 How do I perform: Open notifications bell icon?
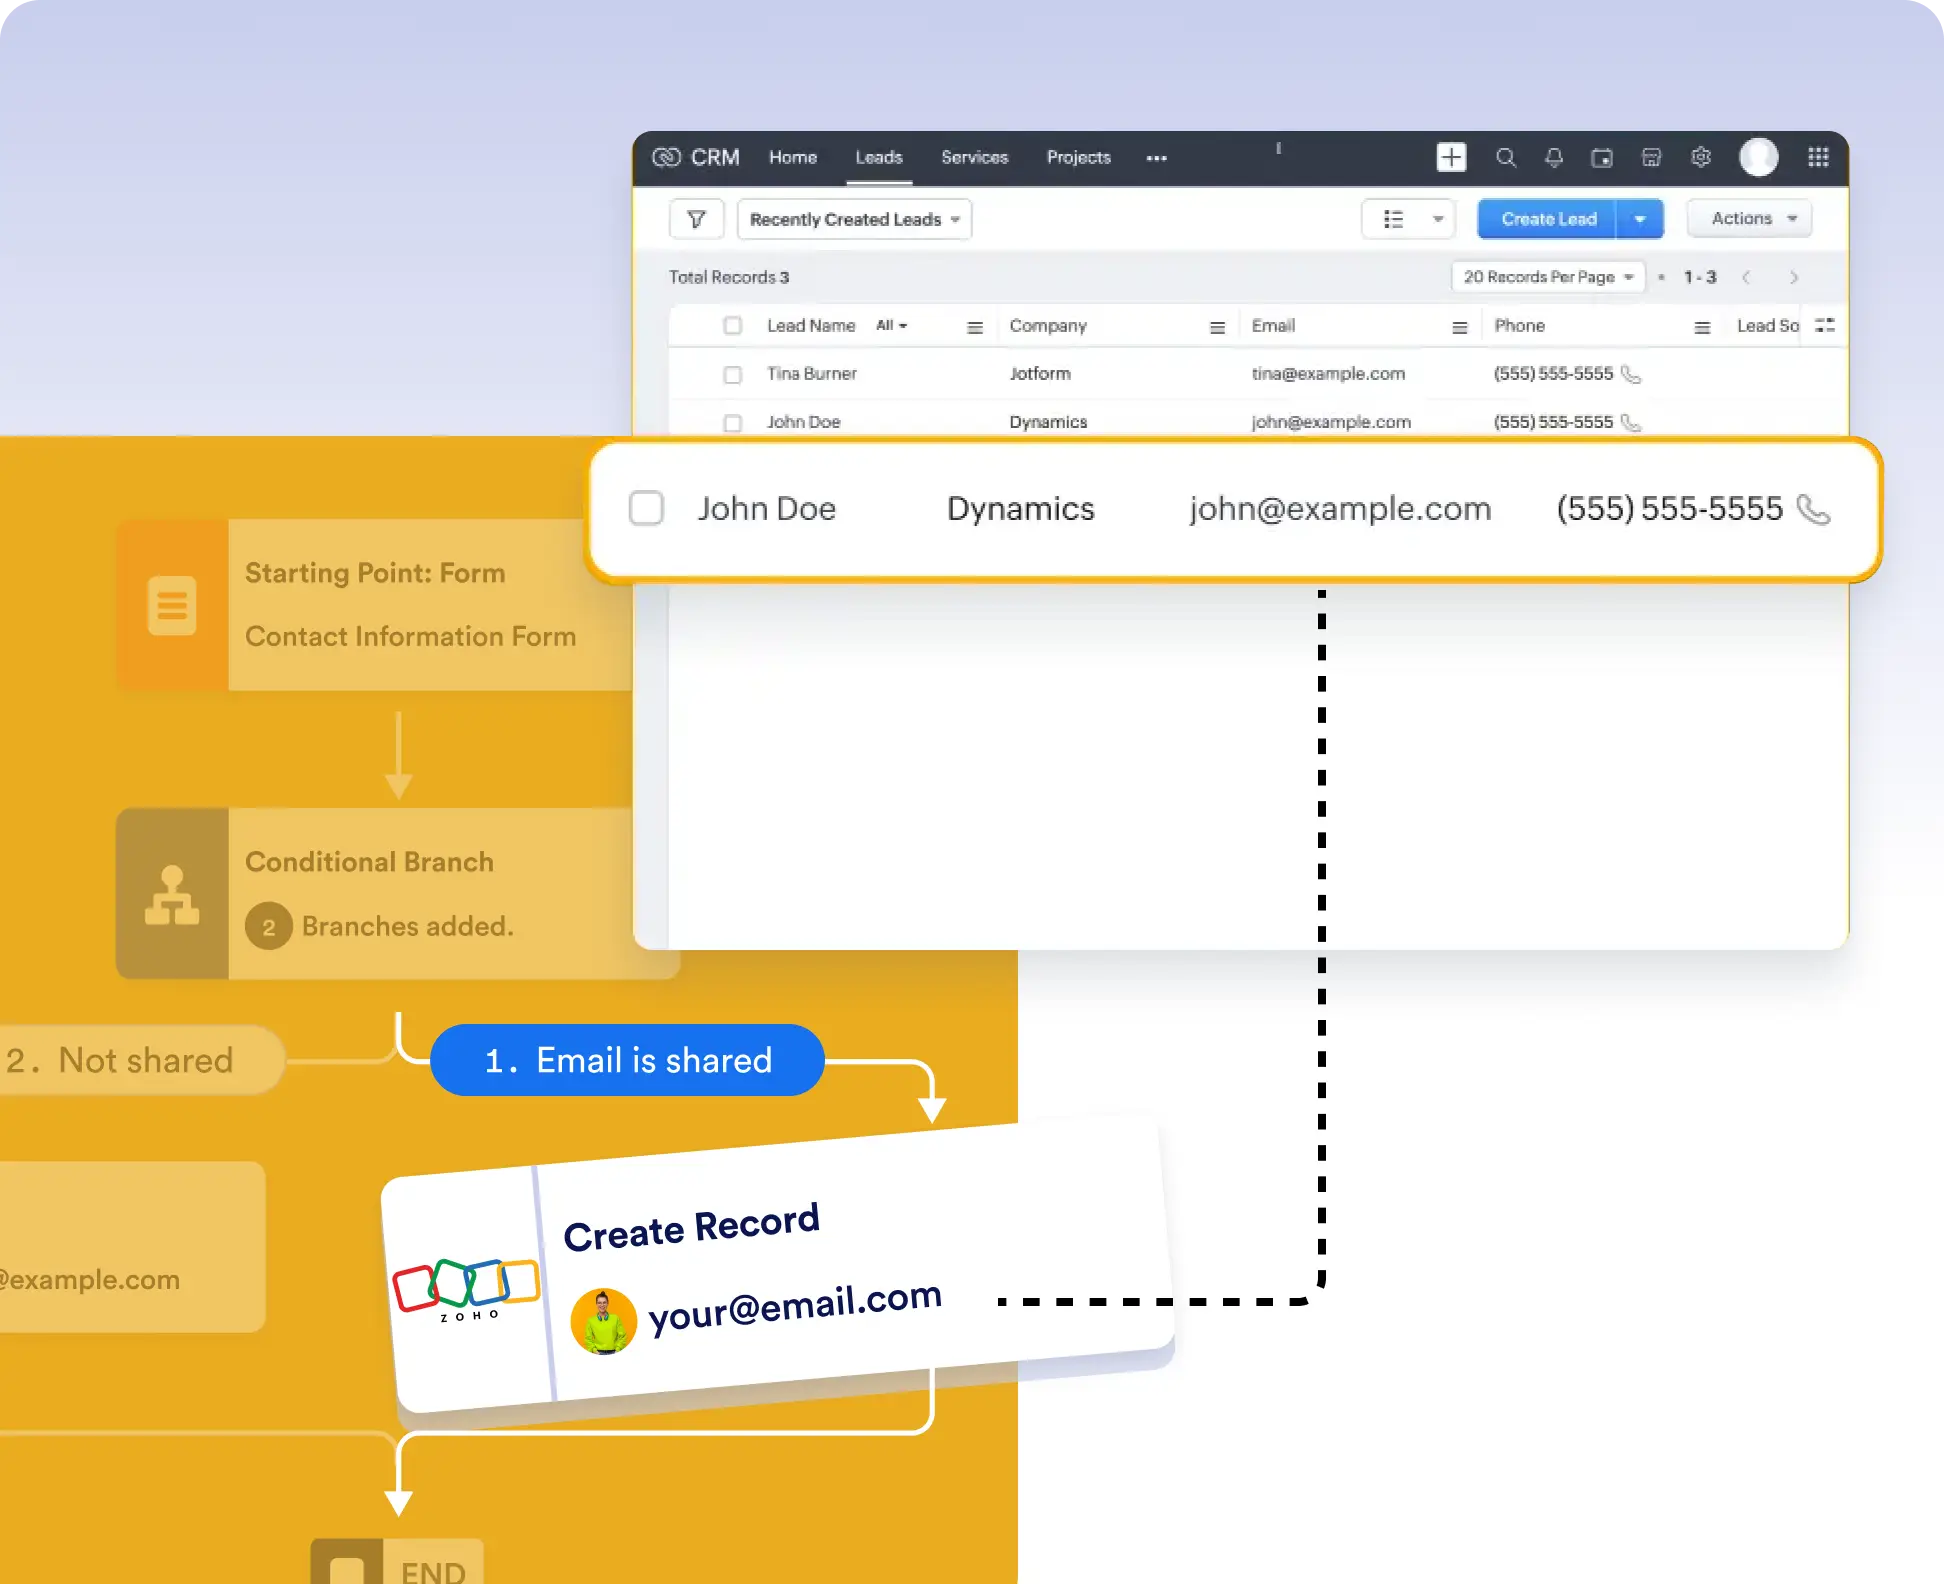pyautogui.click(x=1554, y=158)
